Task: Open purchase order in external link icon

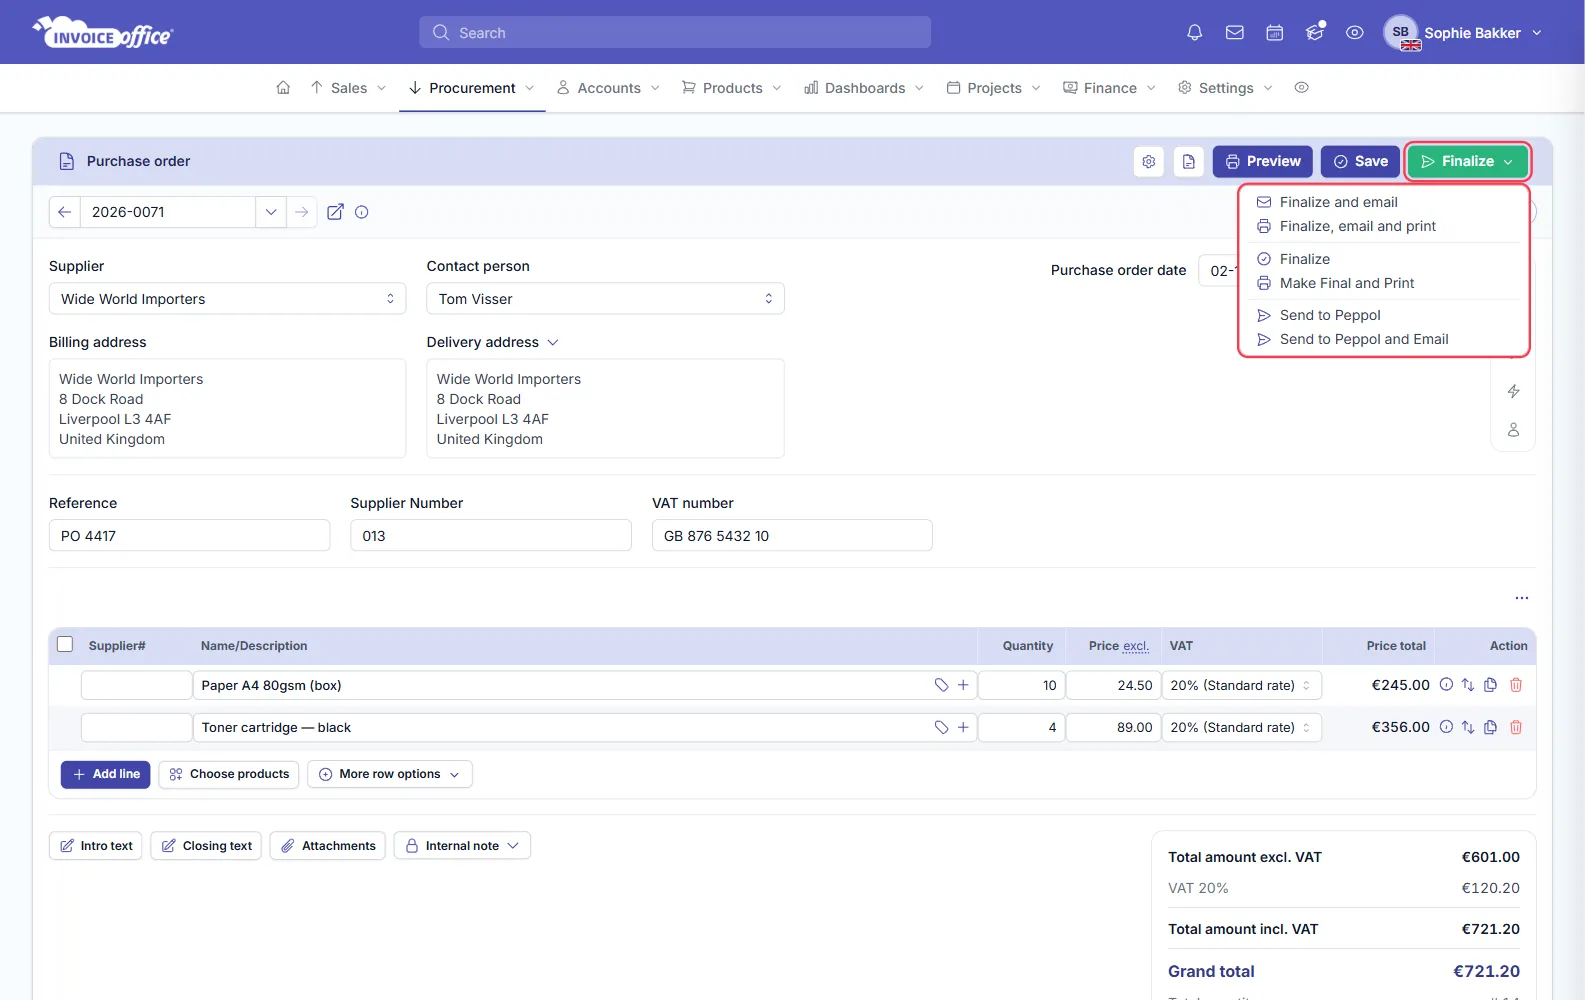Action: [x=335, y=212]
